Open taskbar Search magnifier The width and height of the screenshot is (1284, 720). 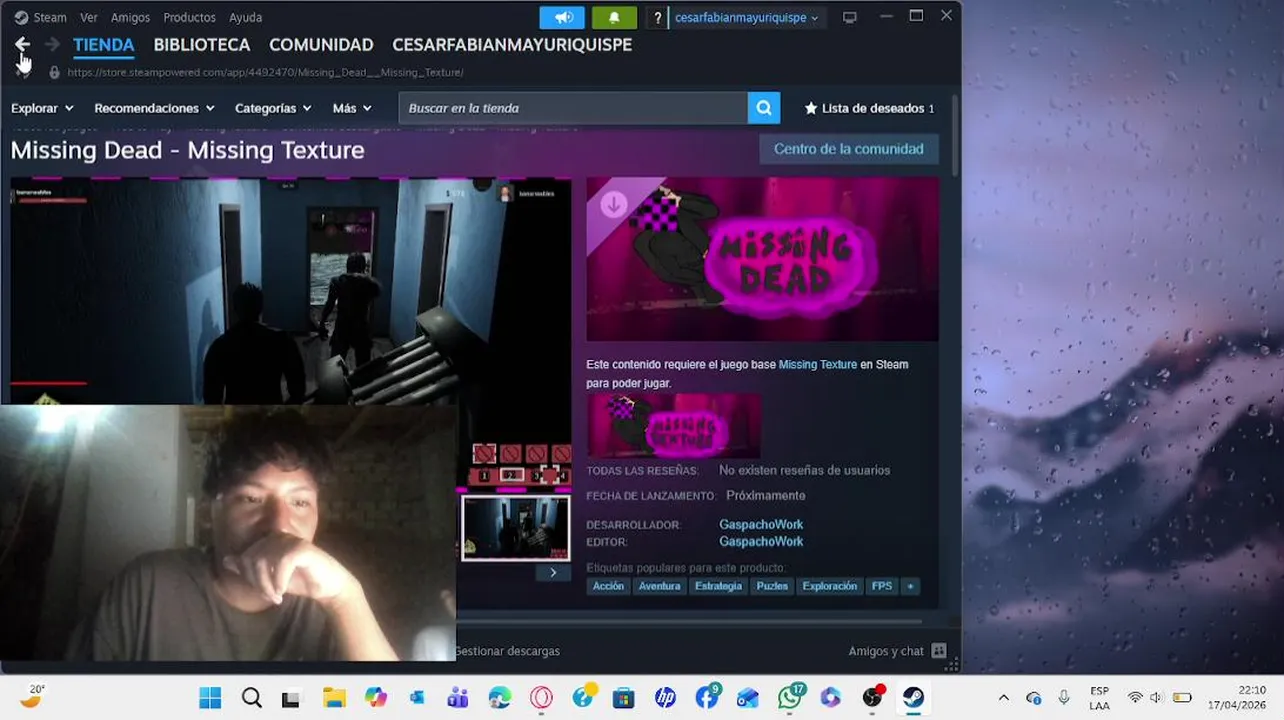pos(251,698)
